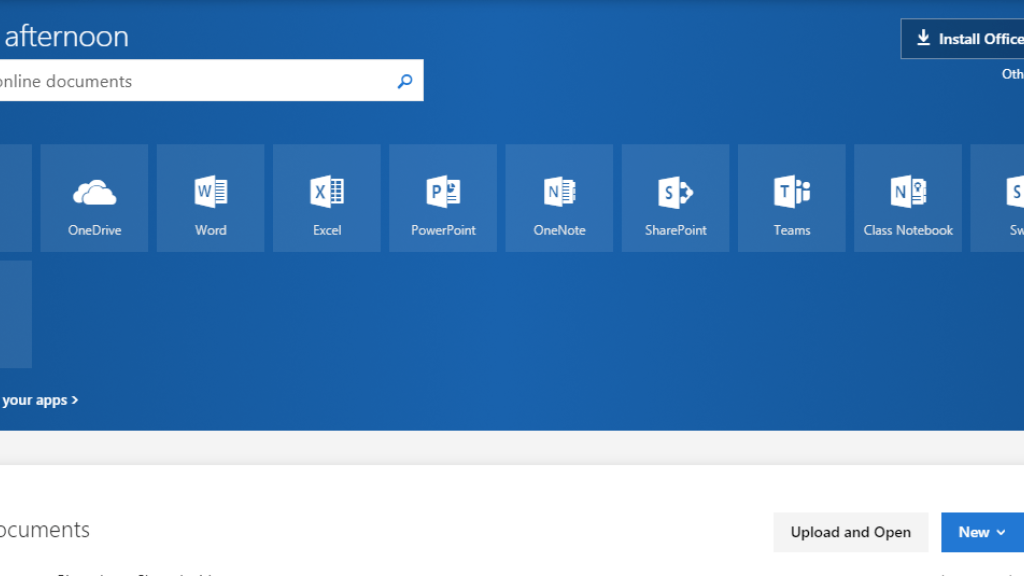Click the Upload and Open button
The height and width of the screenshot is (576, 1024).
pos(850,532)
